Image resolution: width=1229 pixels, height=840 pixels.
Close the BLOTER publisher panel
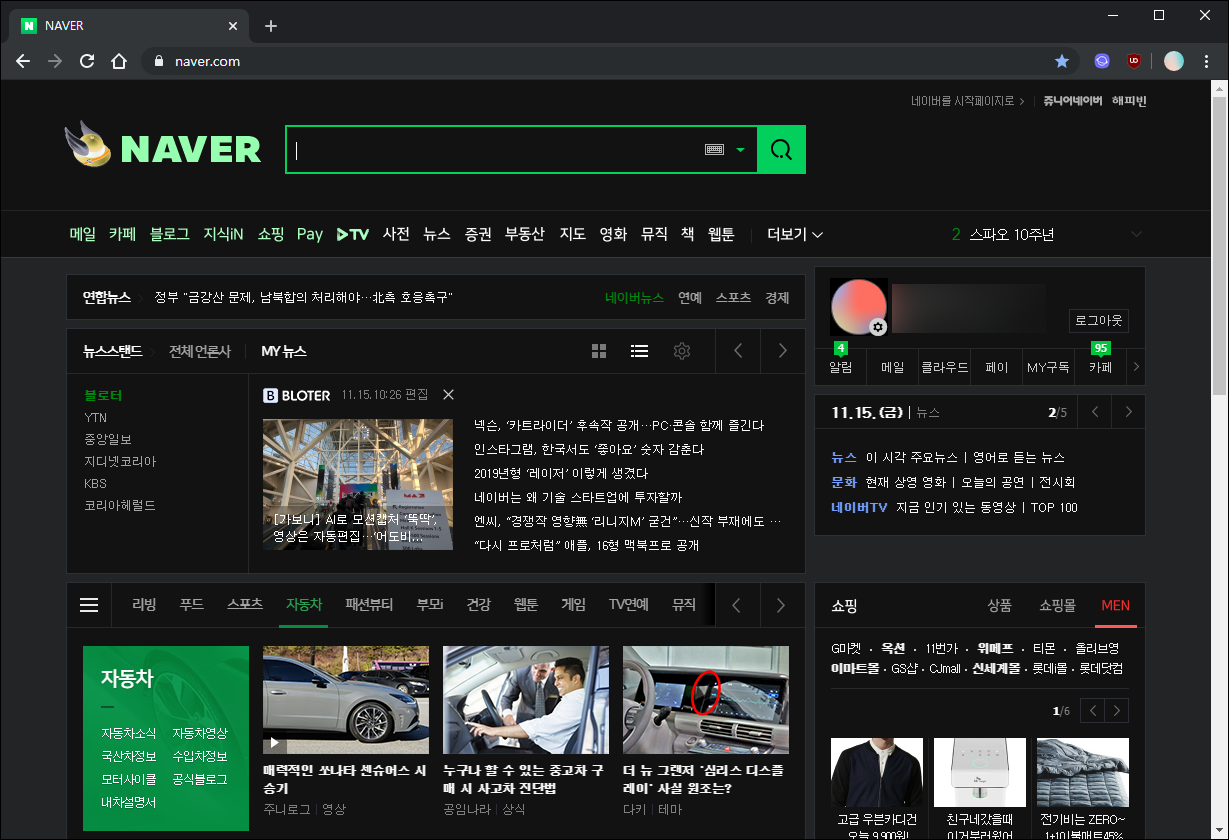(x=448, y=395)
